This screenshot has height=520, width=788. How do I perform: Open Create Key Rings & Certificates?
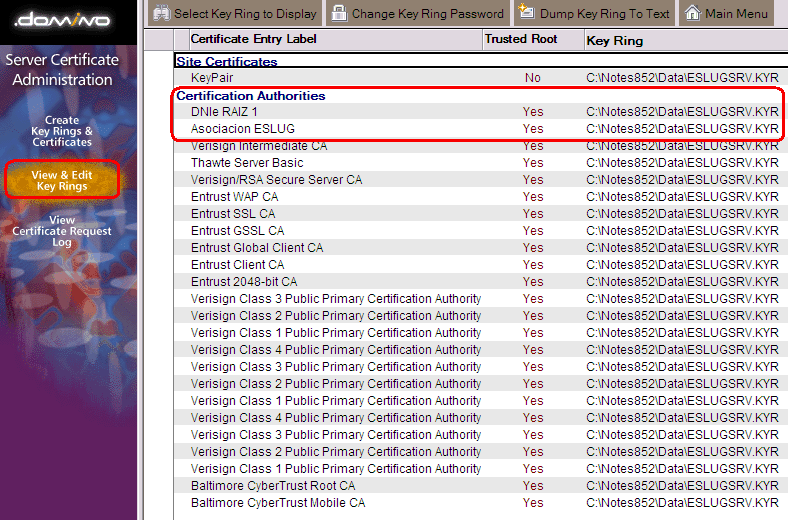pos(62,131)
